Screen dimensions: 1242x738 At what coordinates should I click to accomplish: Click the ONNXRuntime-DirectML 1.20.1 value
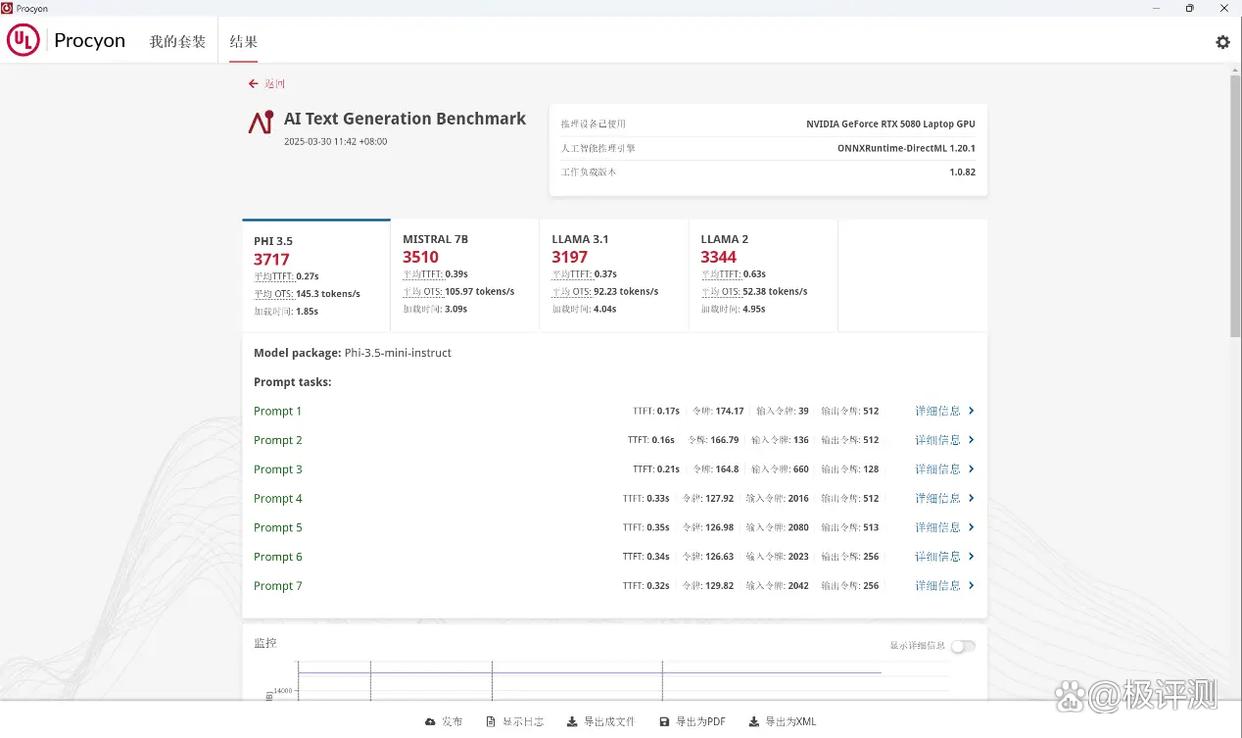[x=907, y=148]
